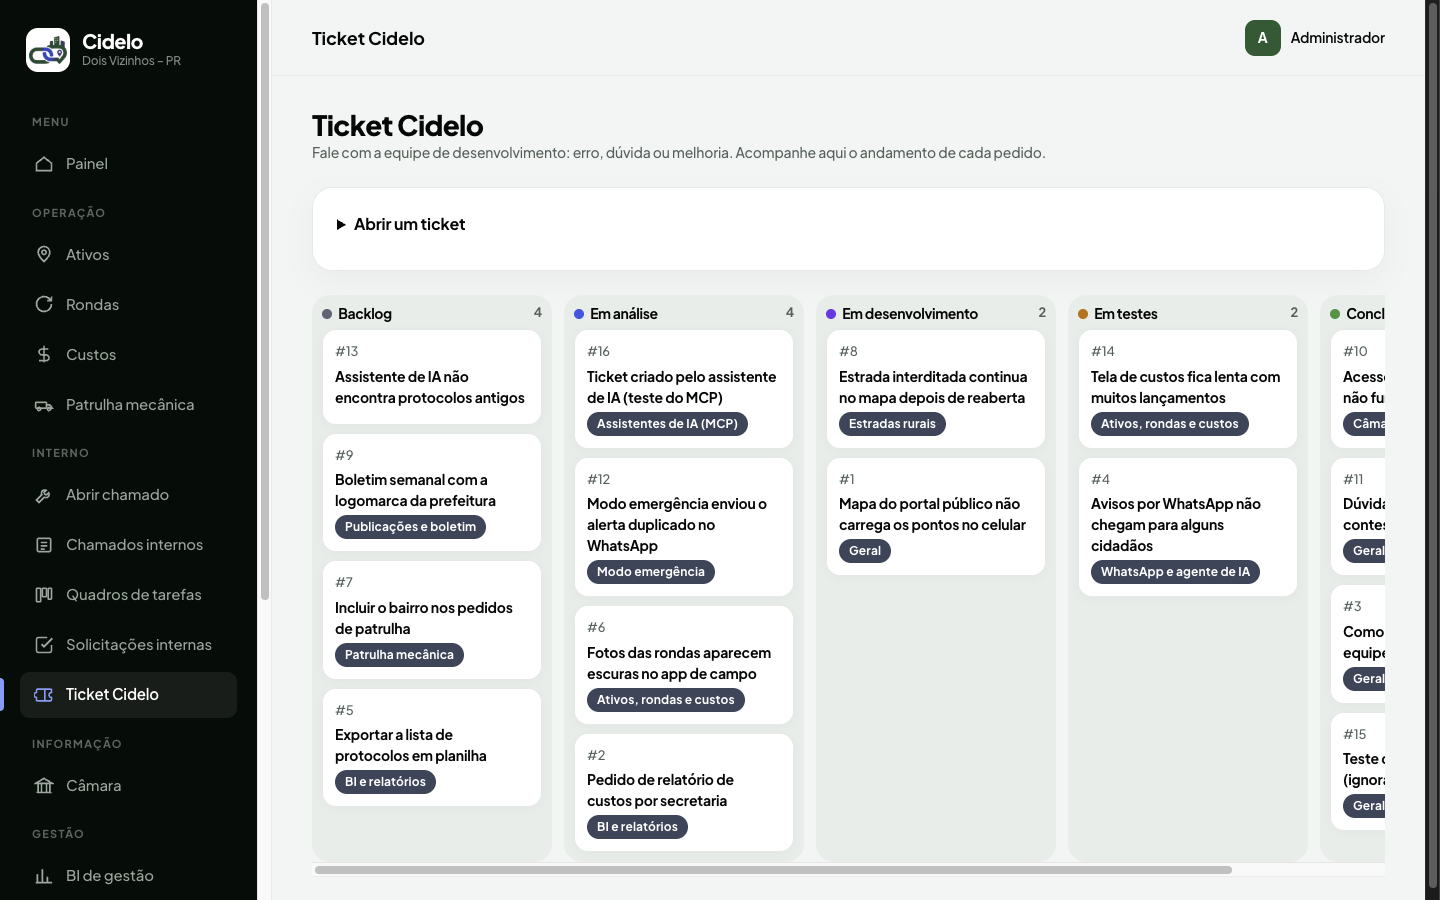Viewport: 1440px width, 900px height.
Task: Open the Painel menu item
Action: 128,164
